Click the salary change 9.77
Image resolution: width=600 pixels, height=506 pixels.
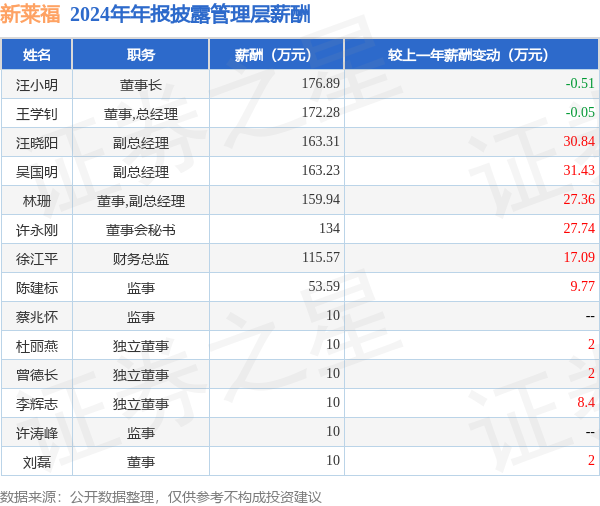(x=582, y=286)
